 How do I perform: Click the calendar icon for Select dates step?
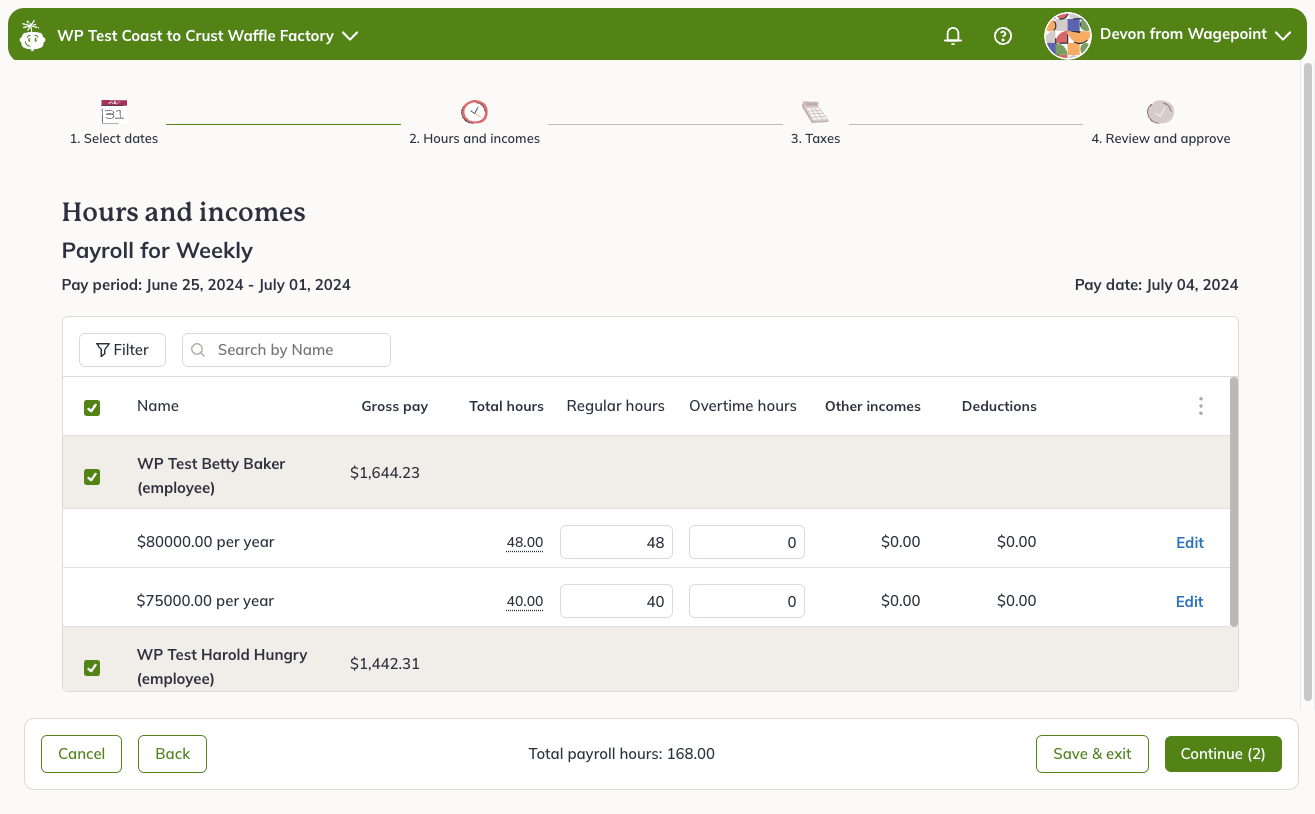[114, 111]
